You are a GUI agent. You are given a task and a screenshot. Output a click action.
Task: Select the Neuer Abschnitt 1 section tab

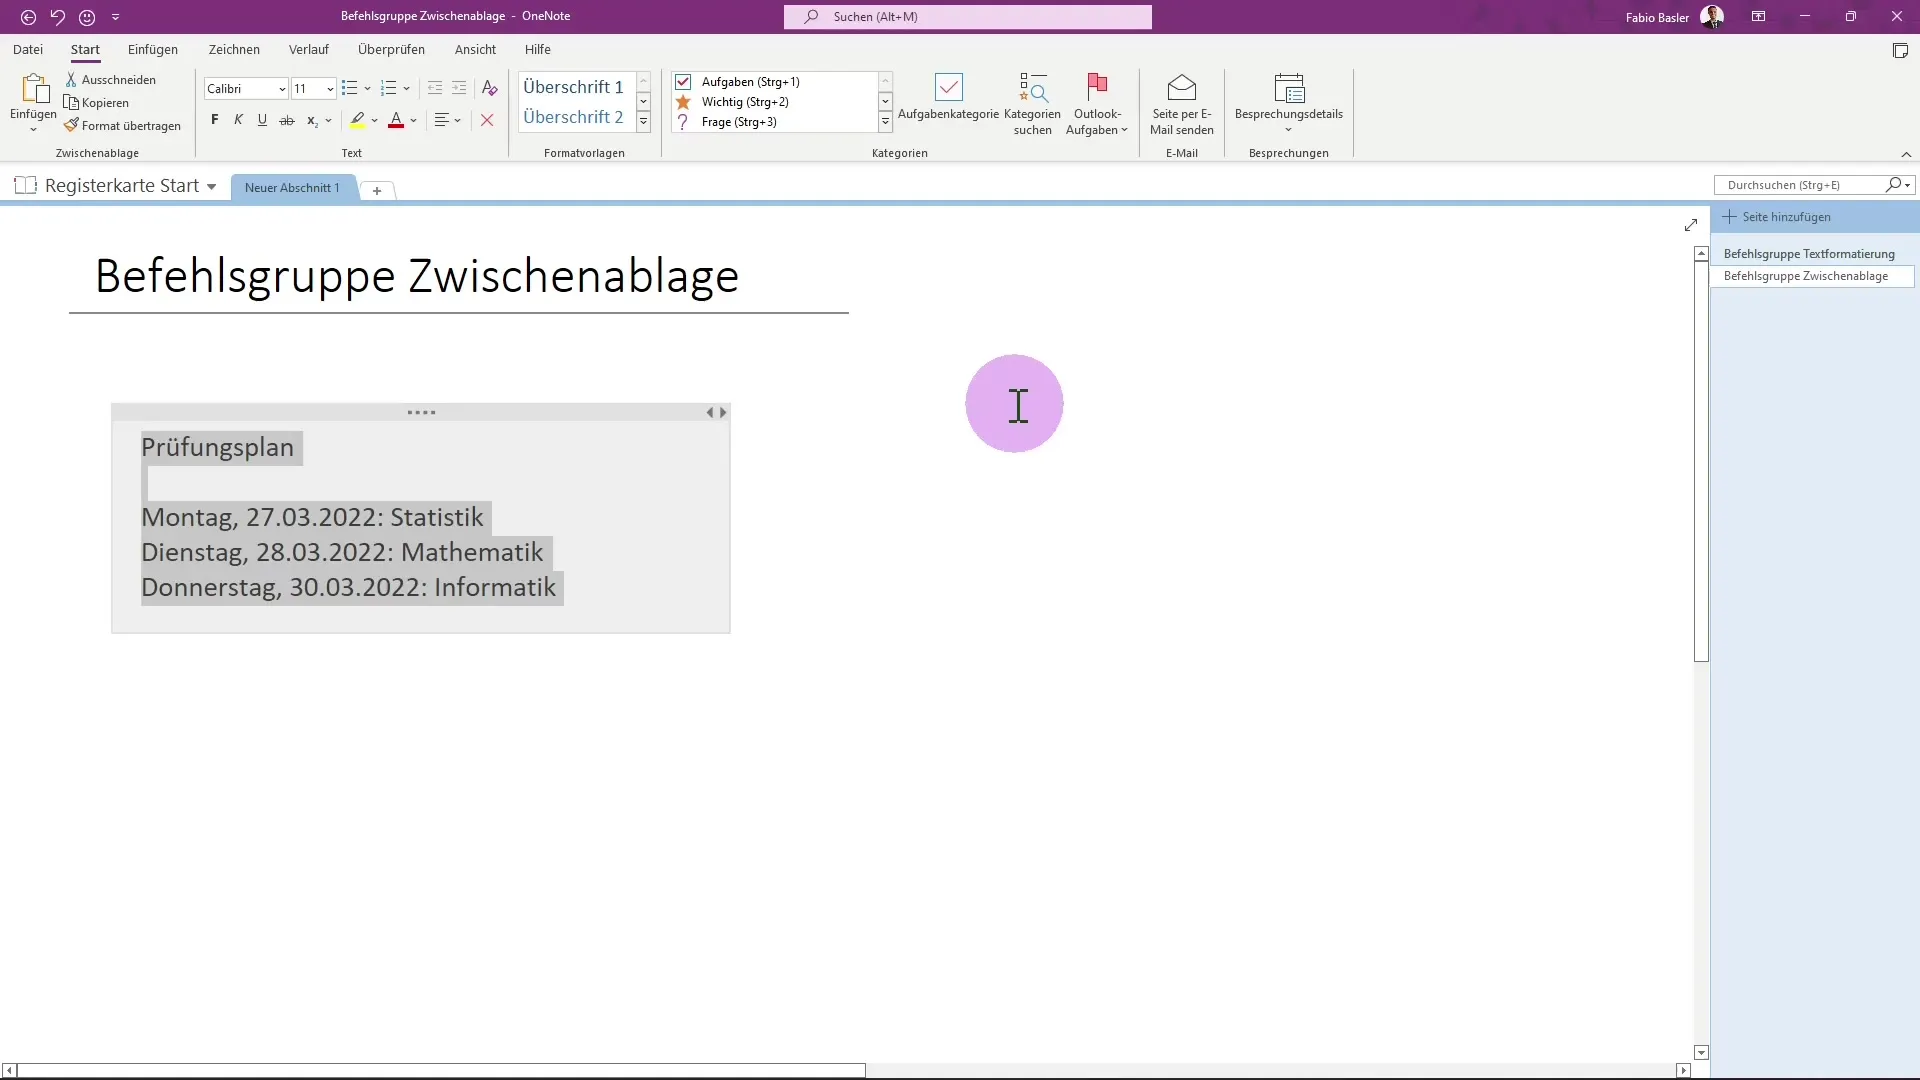292,188
